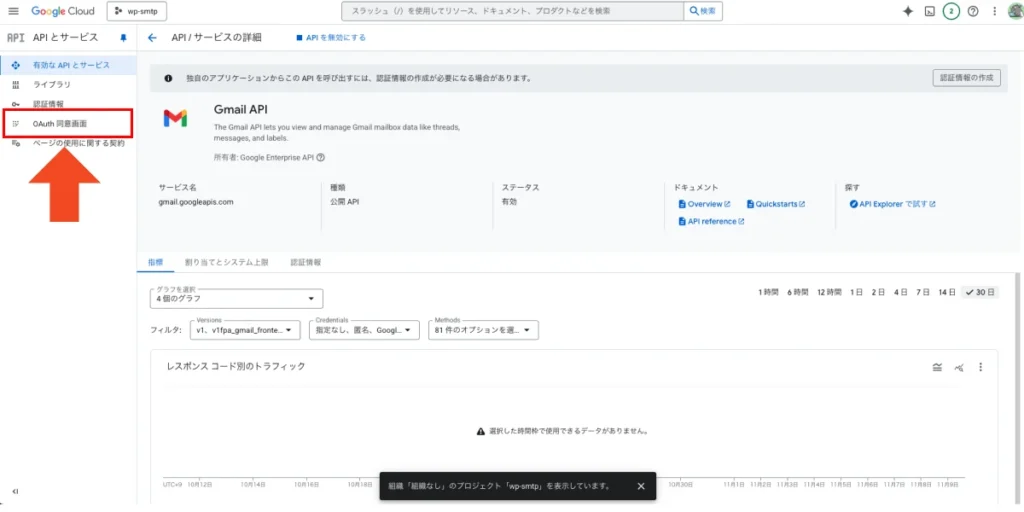Open the API reference documentation link
The width and height of the screenshot is (1024, 512).
pyautogui.click(x=711, y=221)
